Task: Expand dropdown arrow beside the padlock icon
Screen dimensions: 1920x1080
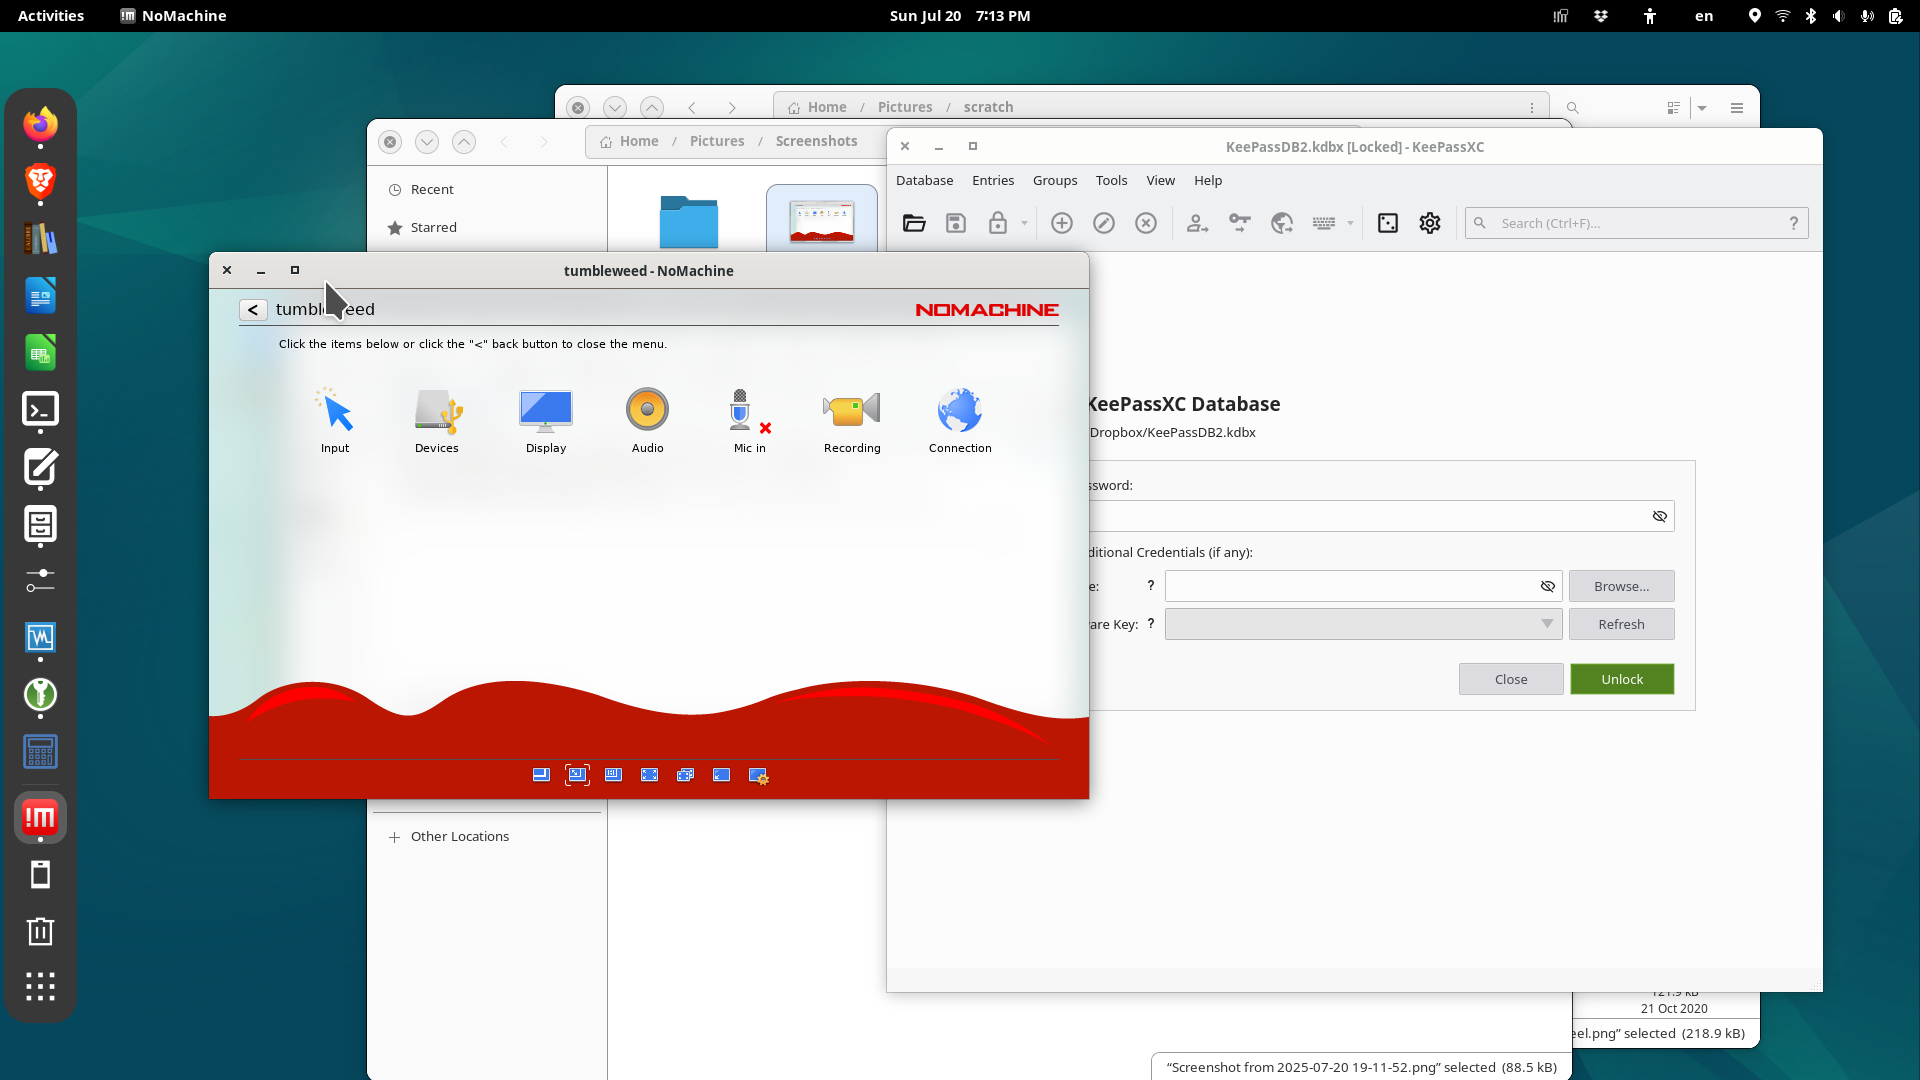Action: (x=1024, y=223)
